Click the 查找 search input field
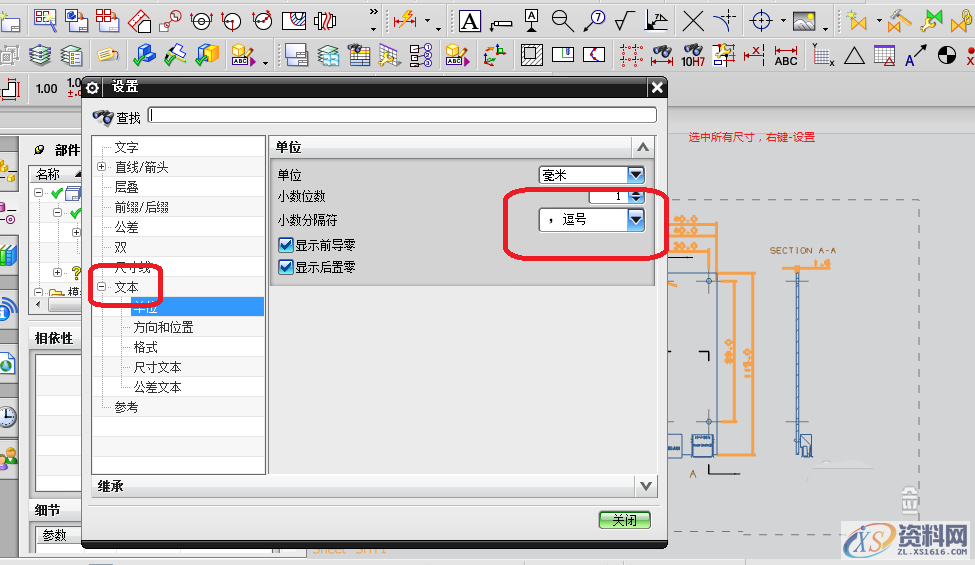Image resolution: width=975 pixels, height=565 pixels. (x=402, y=116)
